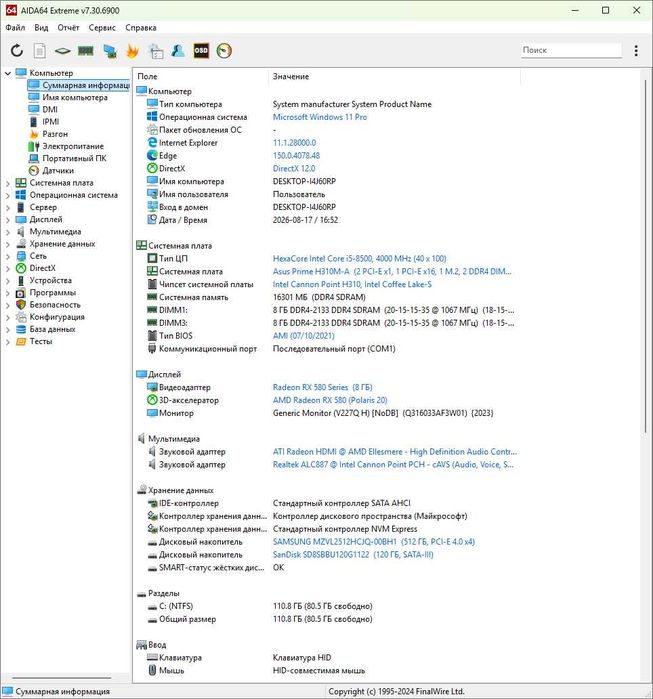Expand the Конфигурация tree node
This screenshot has width=653, height=699.
coord(8,317)
